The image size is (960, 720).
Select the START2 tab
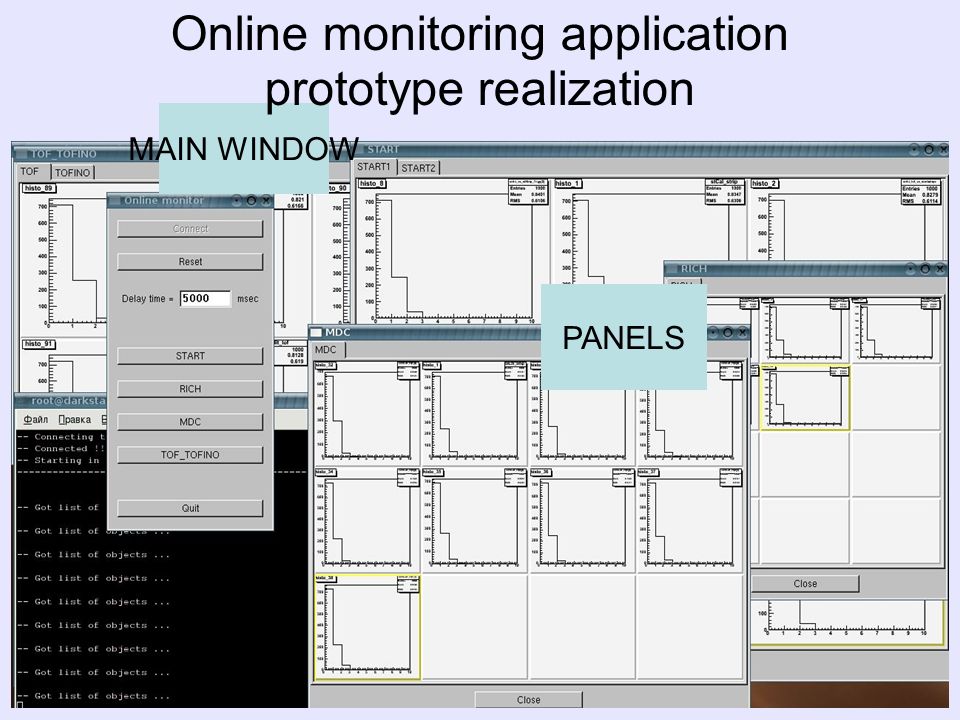(x=418, y=168)
